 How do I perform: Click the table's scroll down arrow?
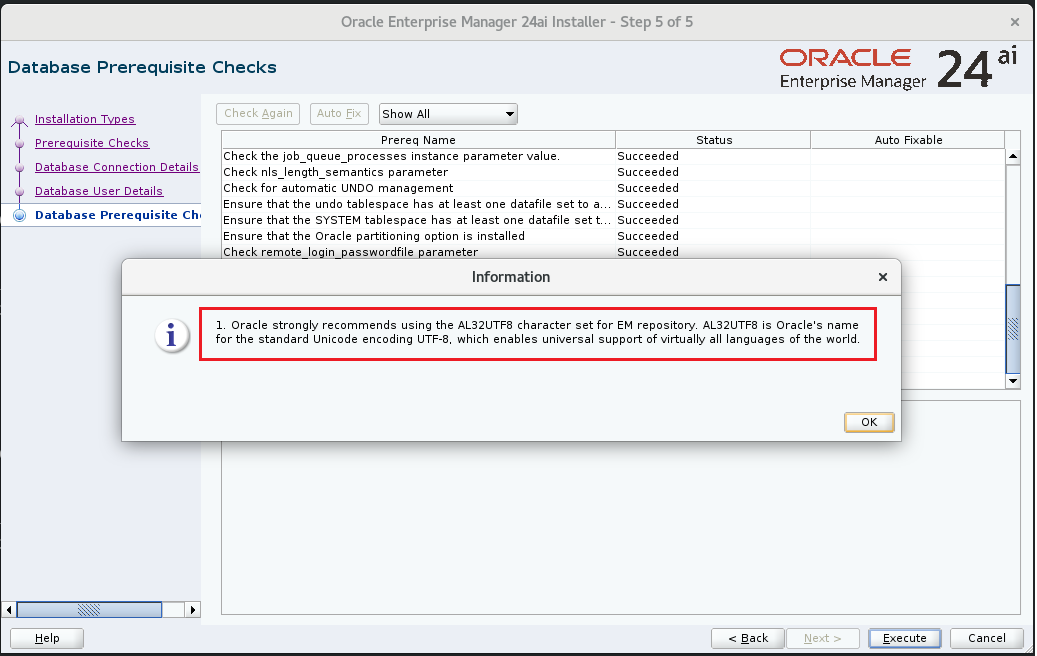click(x=1013, y=381)
